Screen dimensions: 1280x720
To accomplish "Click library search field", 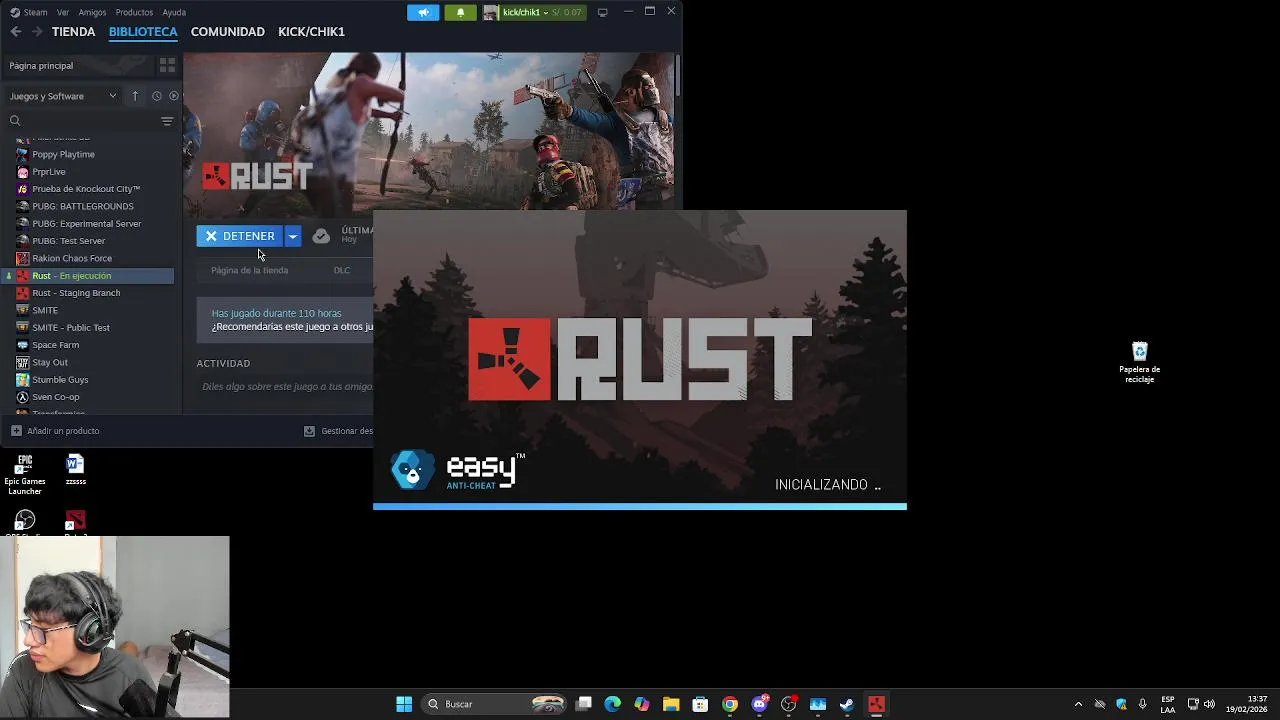I will pos(82,121).
